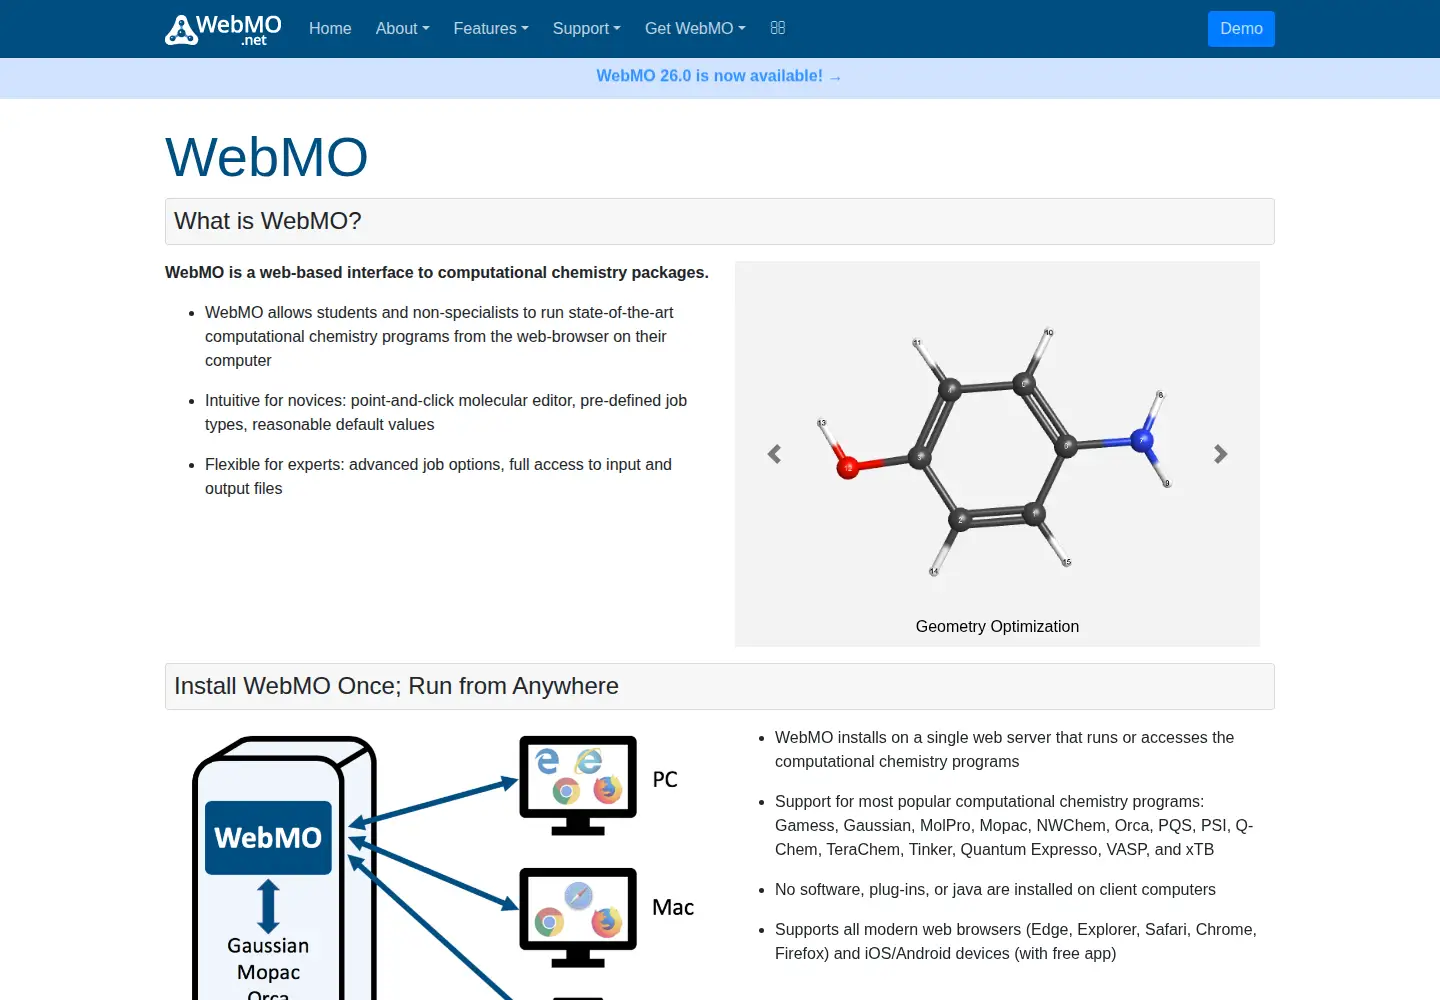Open the Support dropdown menu
This screenshot has height=1000, width=1440.
click(587, 28)
